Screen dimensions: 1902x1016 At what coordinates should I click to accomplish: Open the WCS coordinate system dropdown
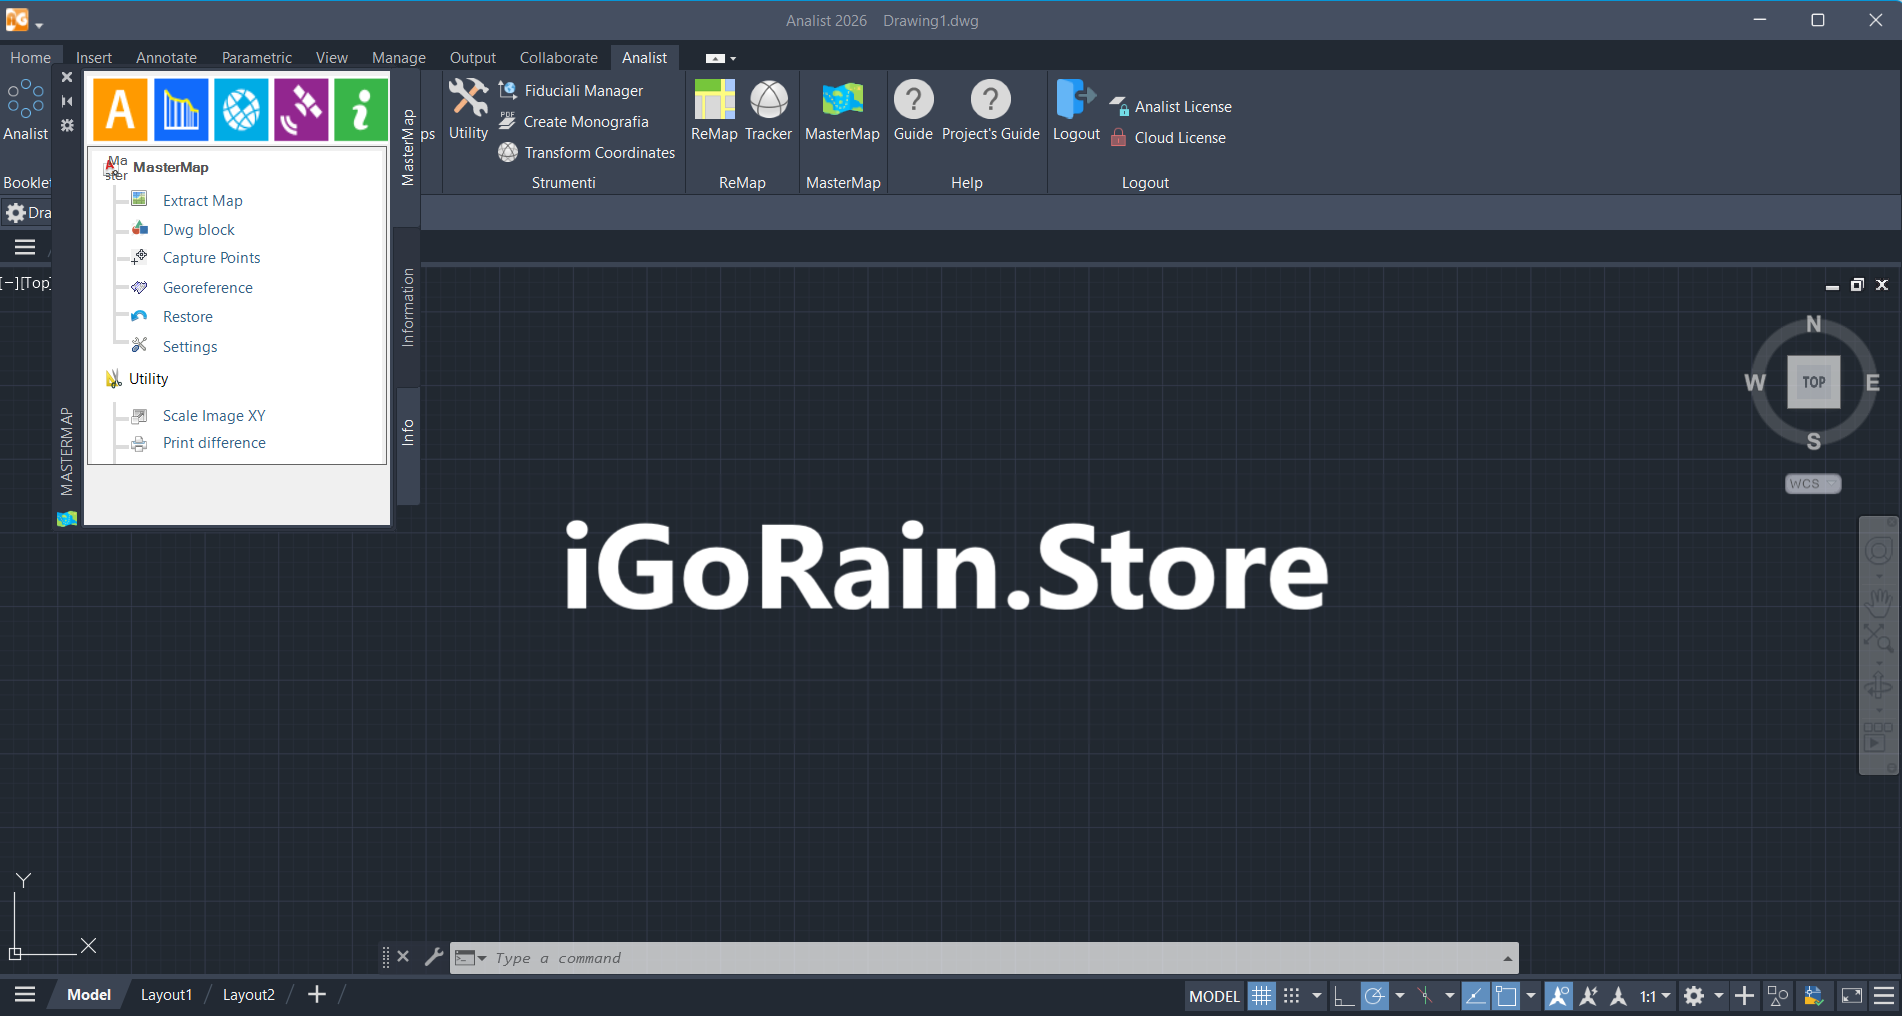(x=1812, y=484)
